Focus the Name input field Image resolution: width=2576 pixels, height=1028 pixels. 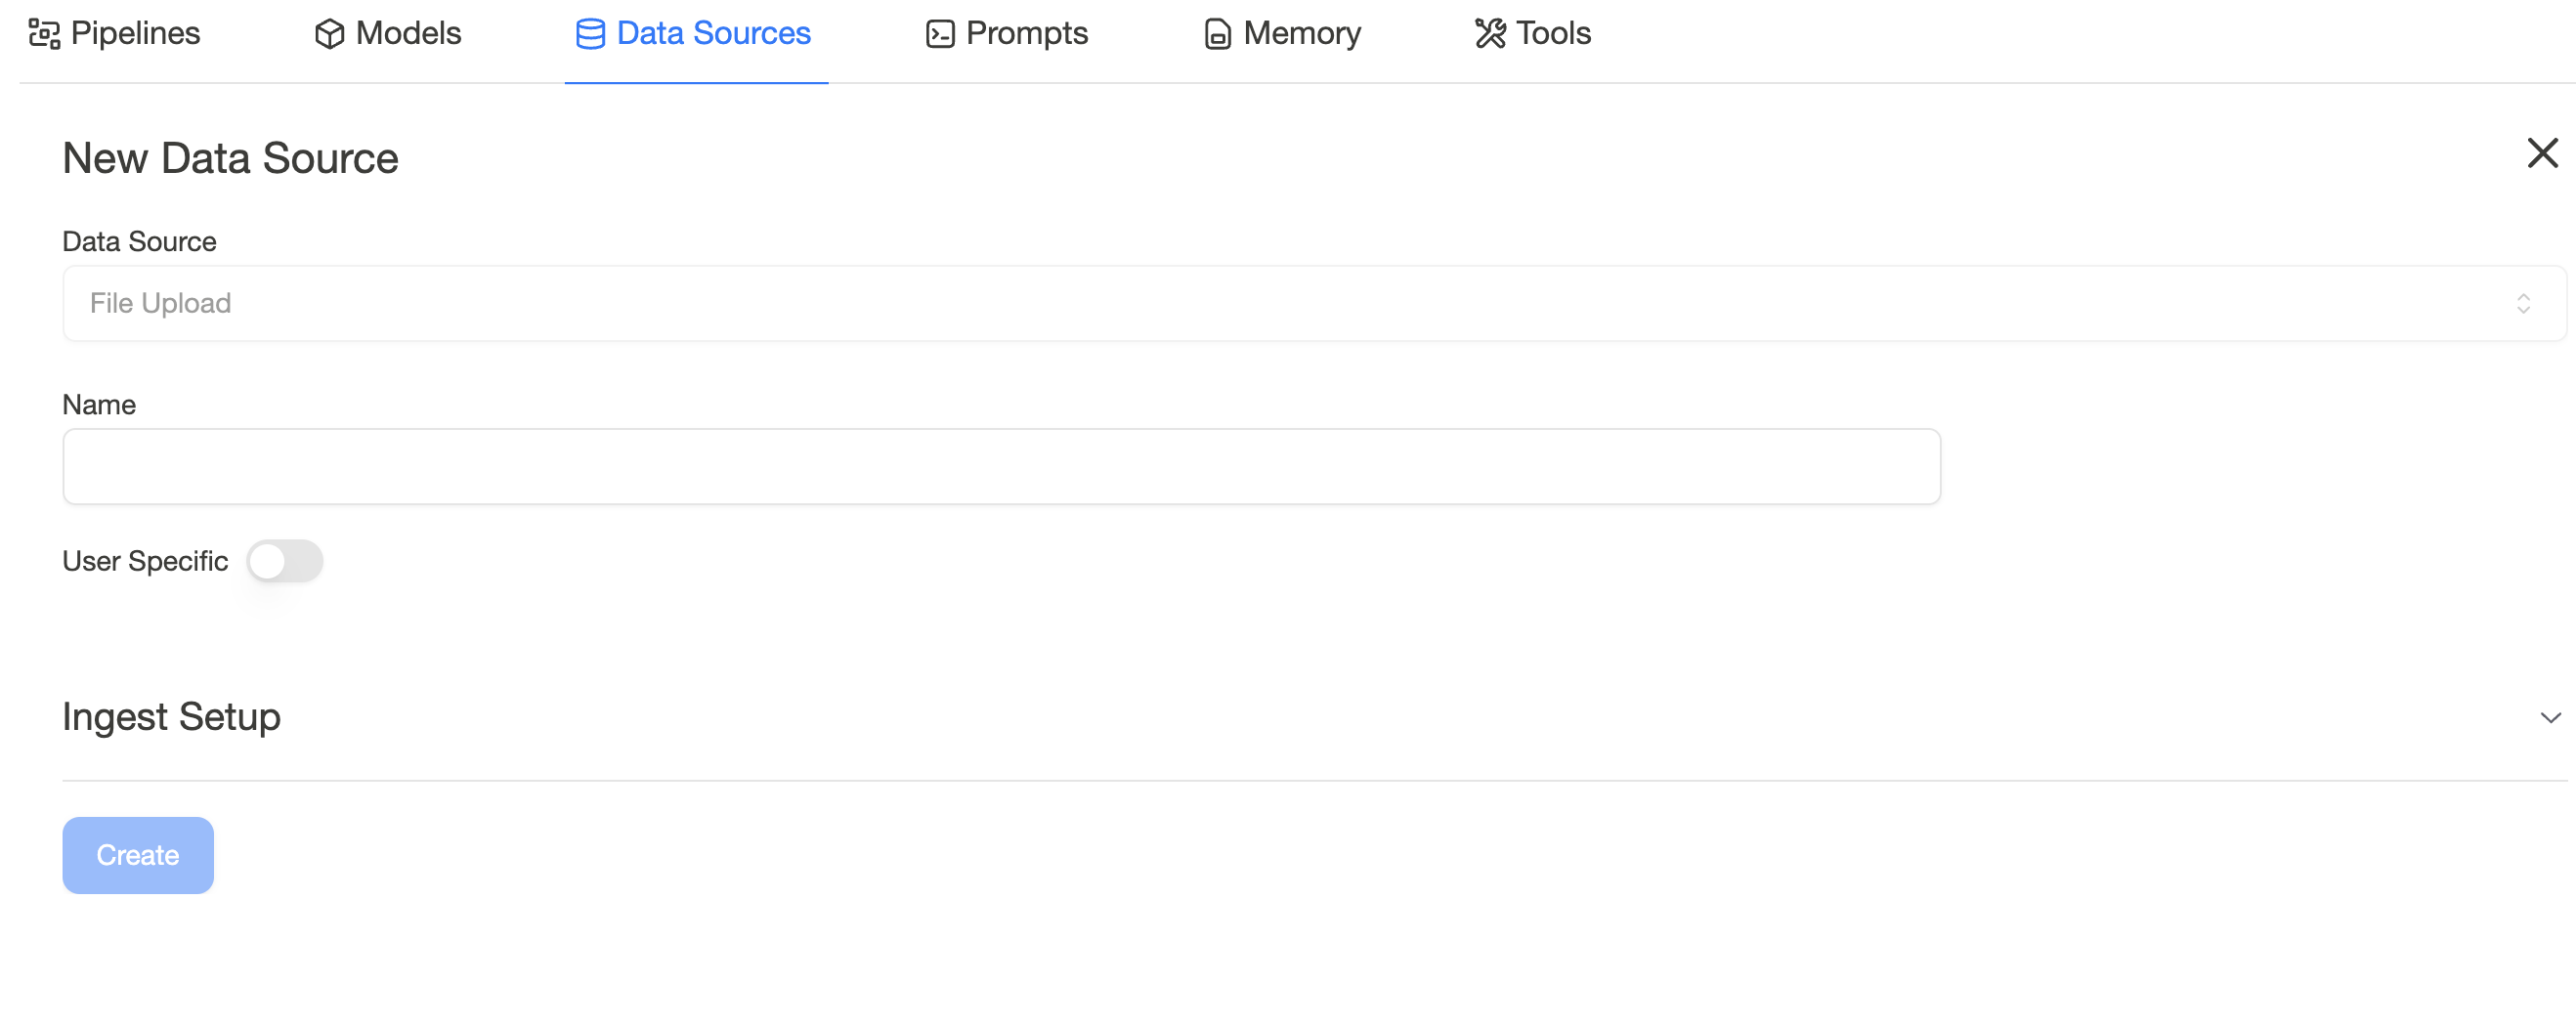pos(1002,467)
